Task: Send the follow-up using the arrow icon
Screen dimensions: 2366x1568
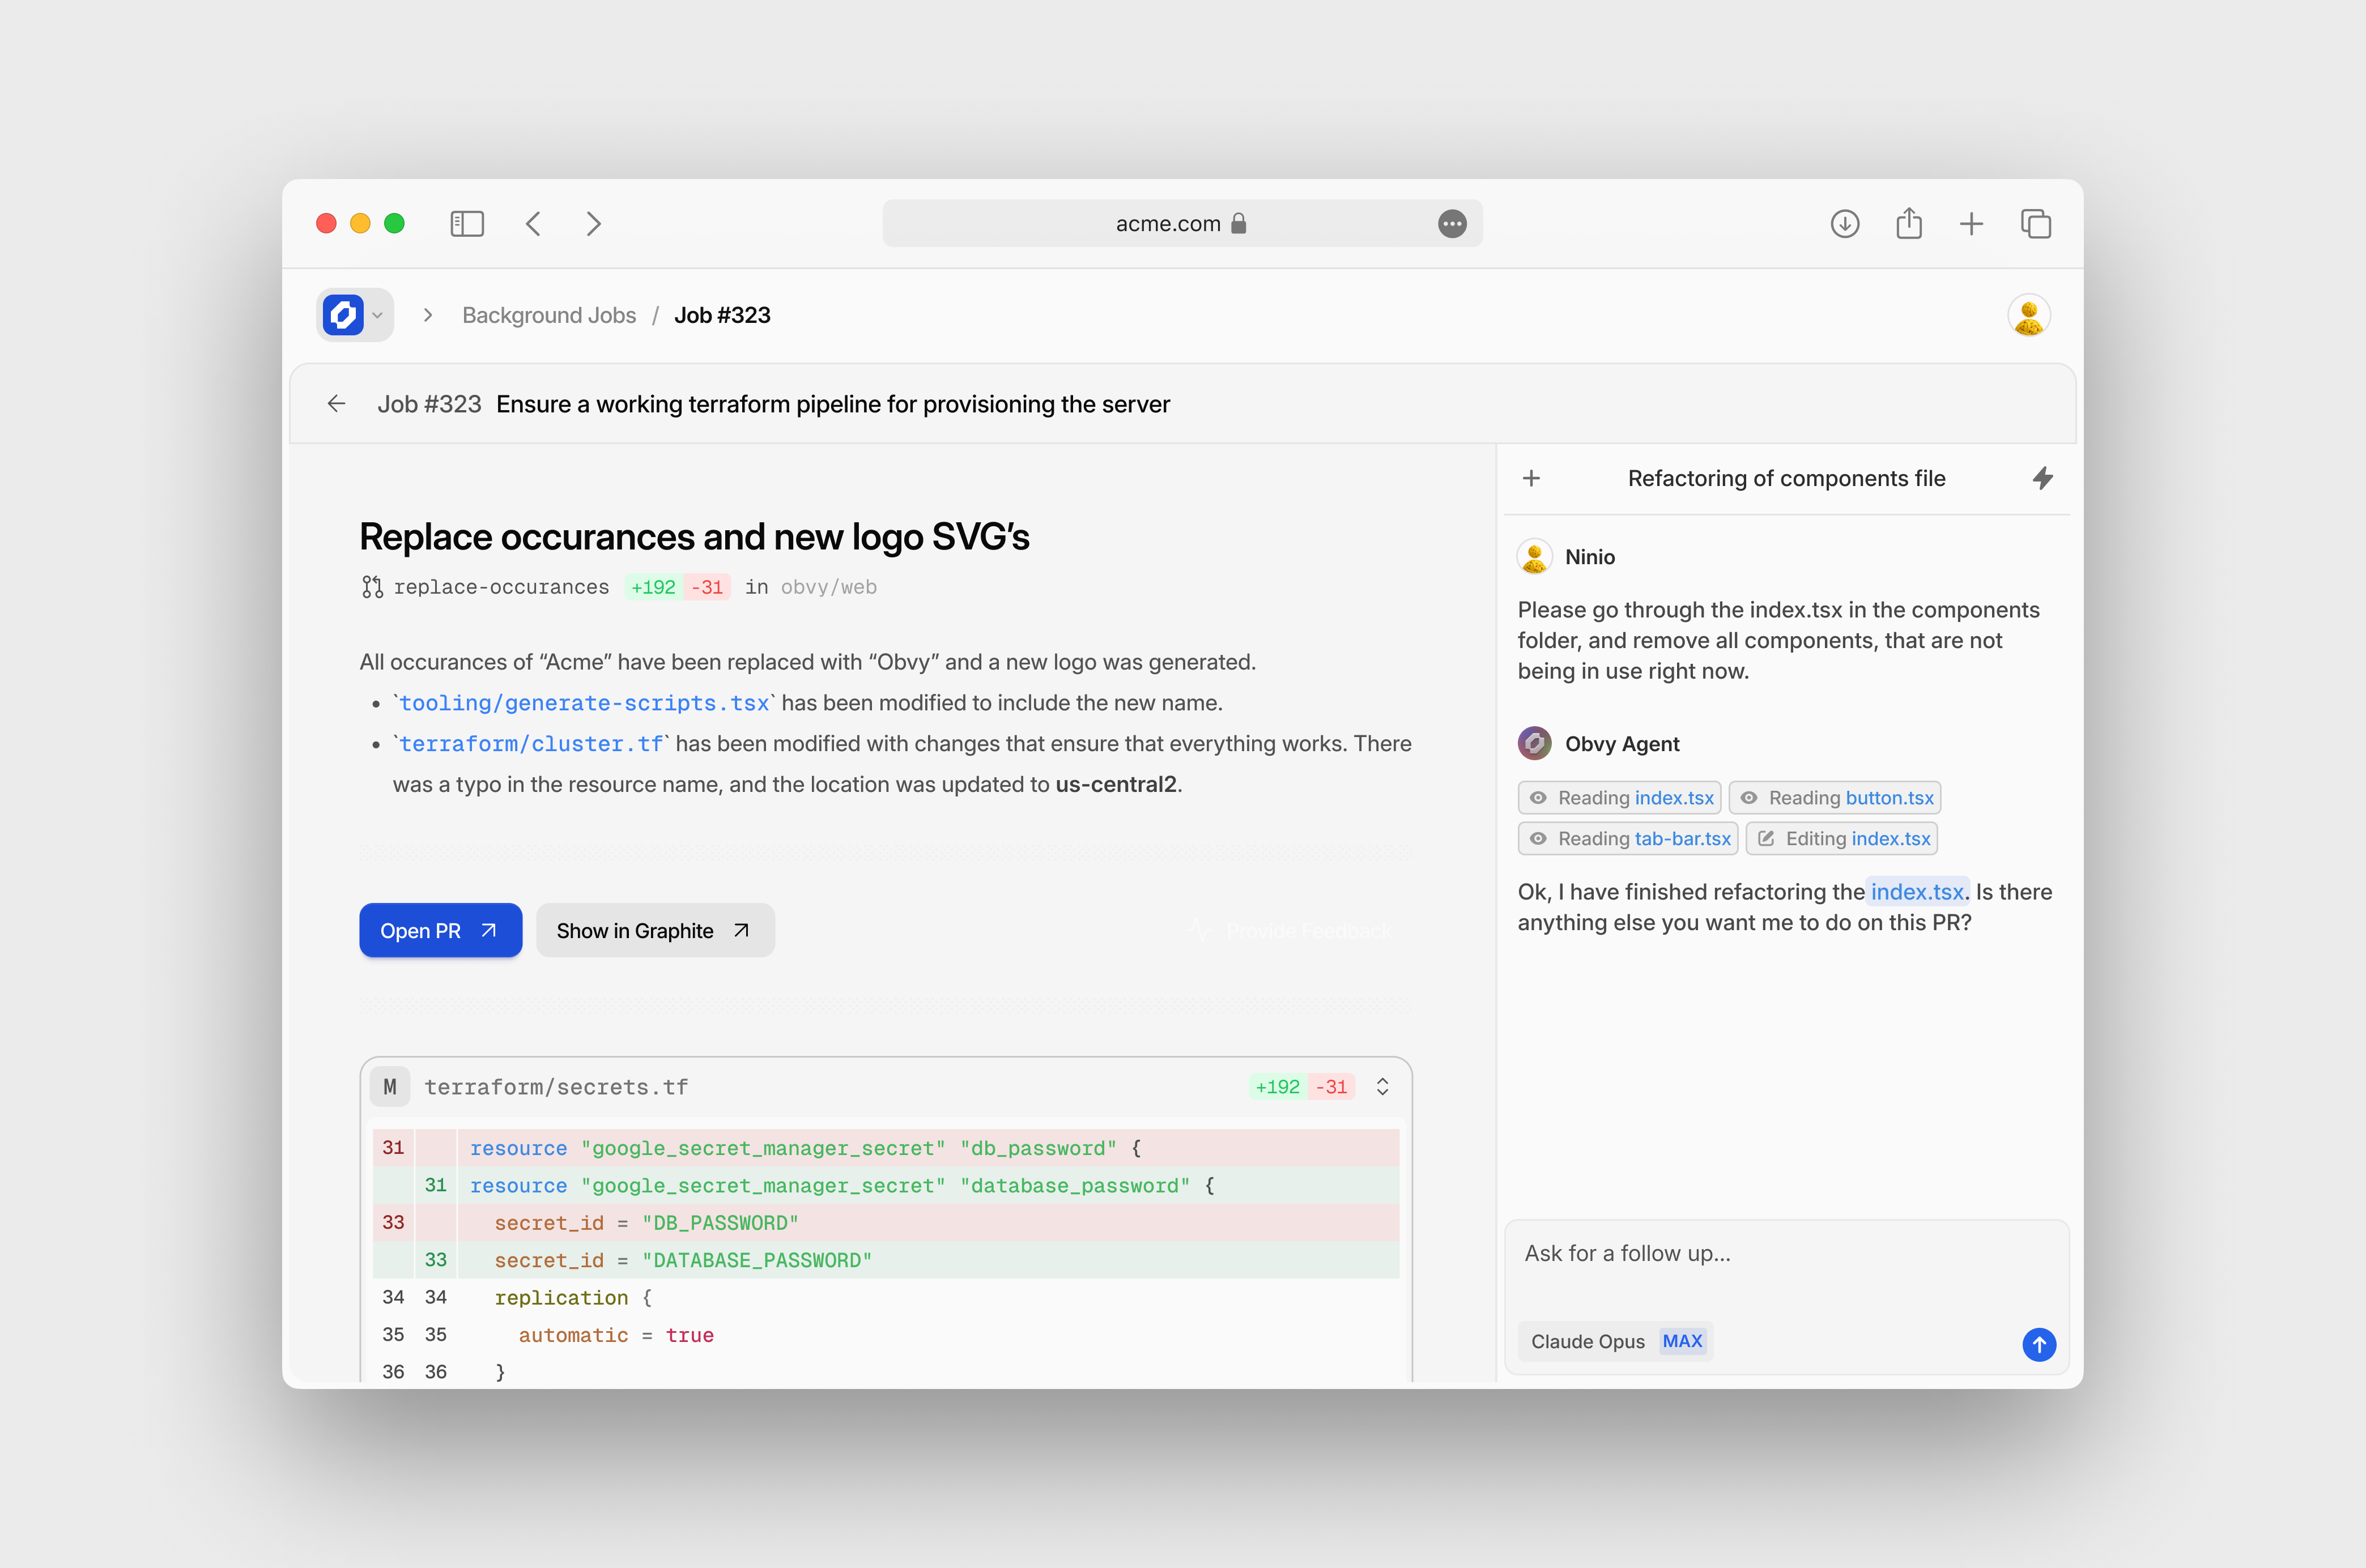Action: tap(2039, 1345)
